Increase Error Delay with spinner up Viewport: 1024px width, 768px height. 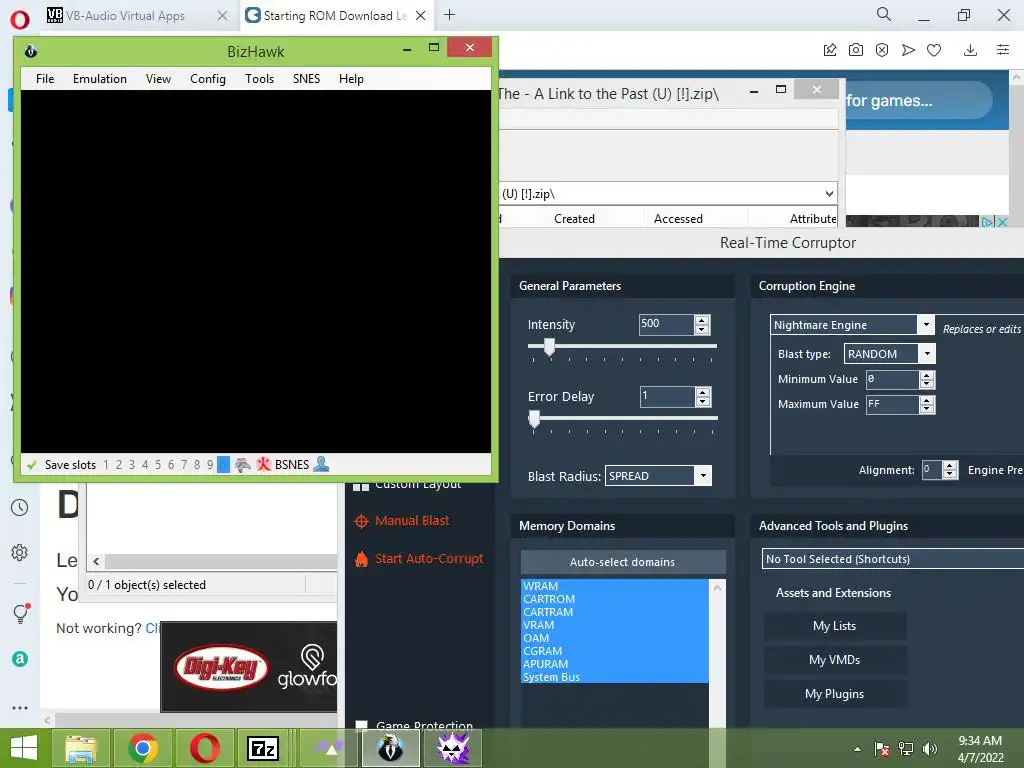703,392
